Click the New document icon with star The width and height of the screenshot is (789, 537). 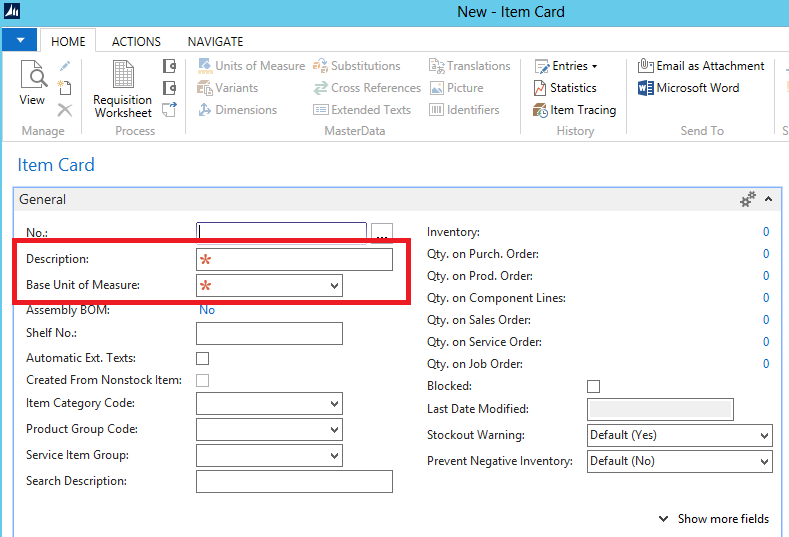(x=64, y=88)
